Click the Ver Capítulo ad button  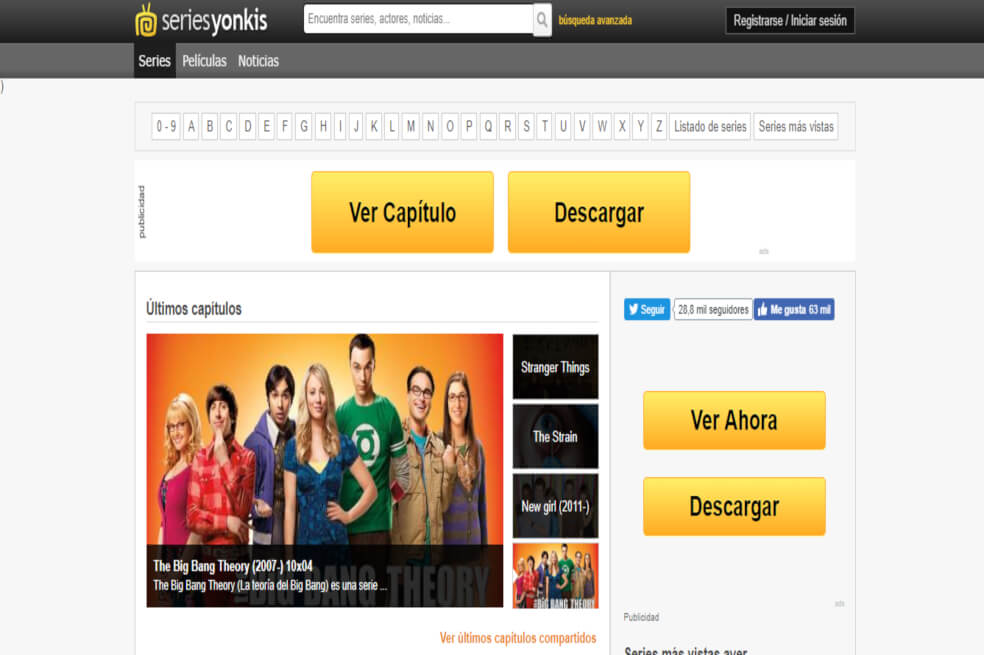pos(402,212)
